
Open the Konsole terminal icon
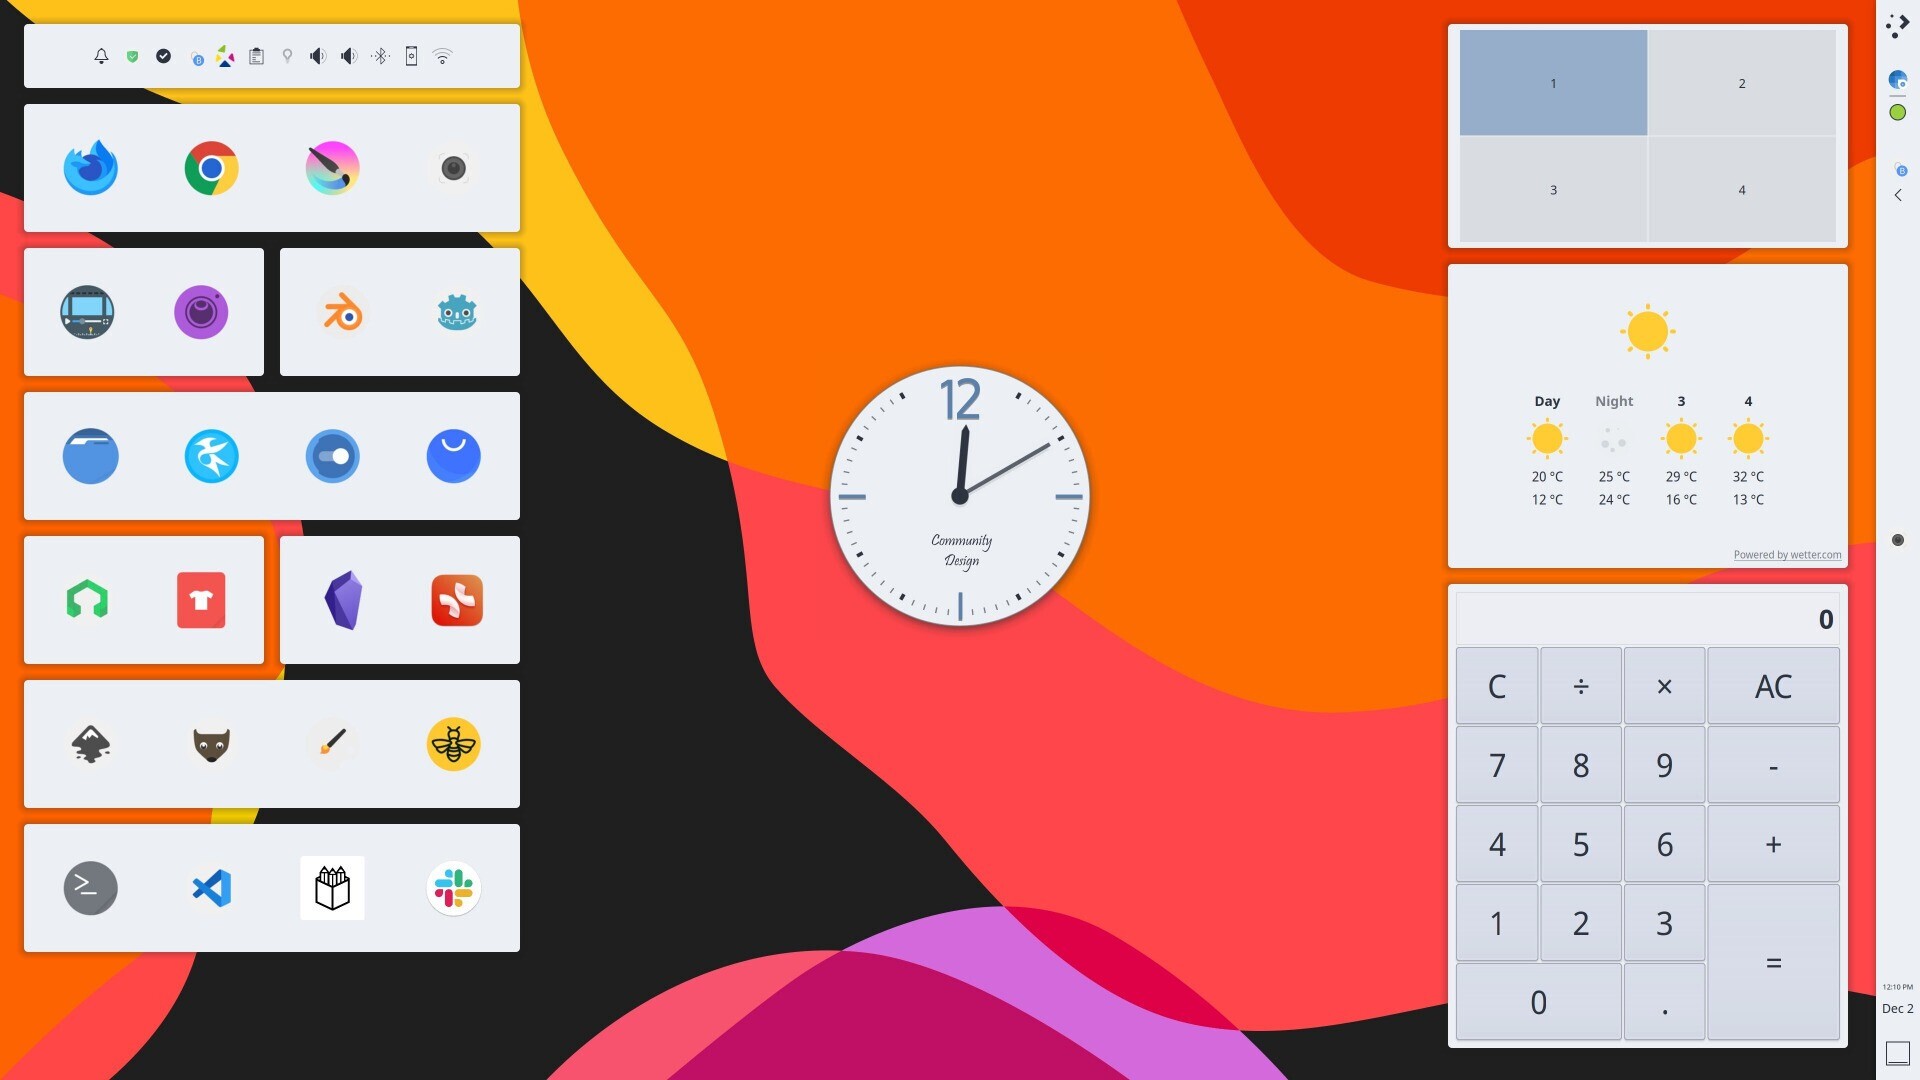pyautogui.click(x=90, y=888)
